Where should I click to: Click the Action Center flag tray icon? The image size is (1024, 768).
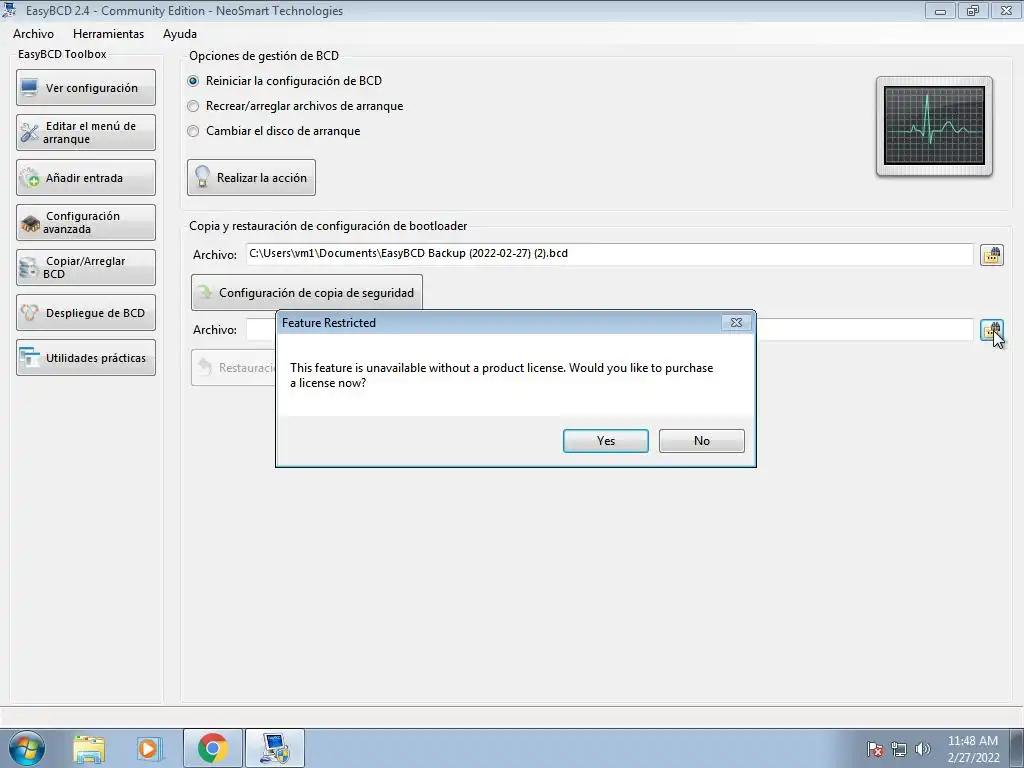tap(875, 749)
